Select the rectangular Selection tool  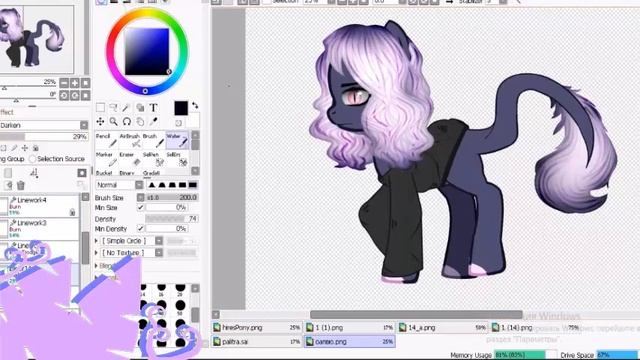coord(100,108)
